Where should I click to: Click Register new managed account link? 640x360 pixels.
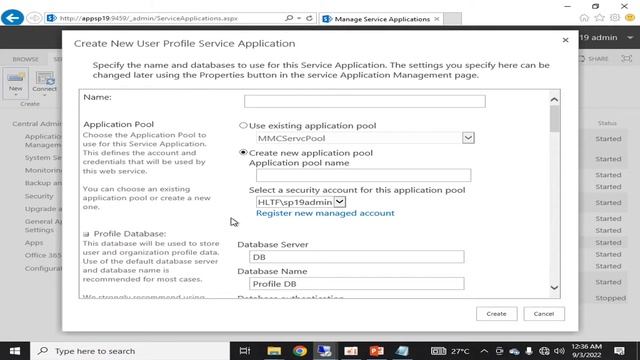(325, 213)
